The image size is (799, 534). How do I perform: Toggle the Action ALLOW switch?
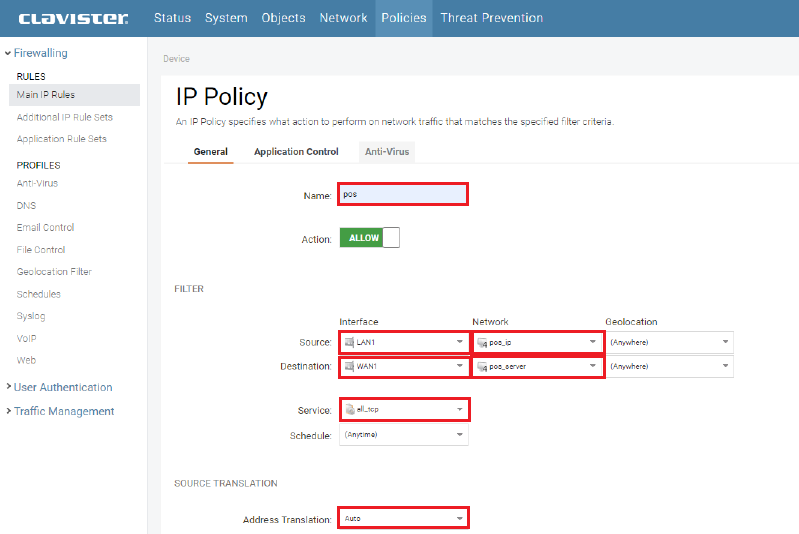click(x=369, y=237)
